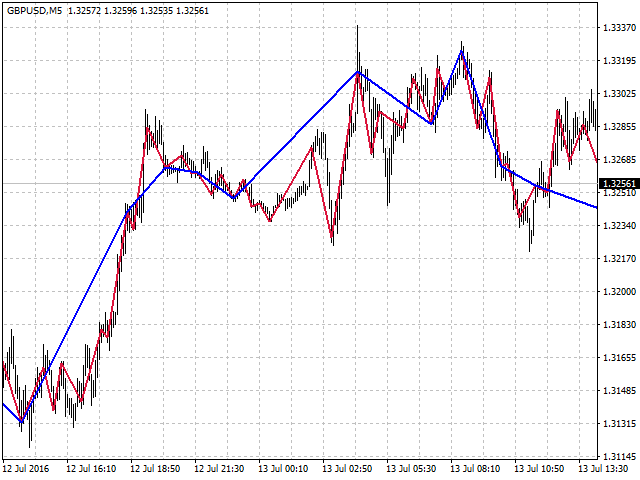Click the 13 Jul 02:50 time label
Image resolution: width=640 pixels, height=480 pixels.
[347, 469]
